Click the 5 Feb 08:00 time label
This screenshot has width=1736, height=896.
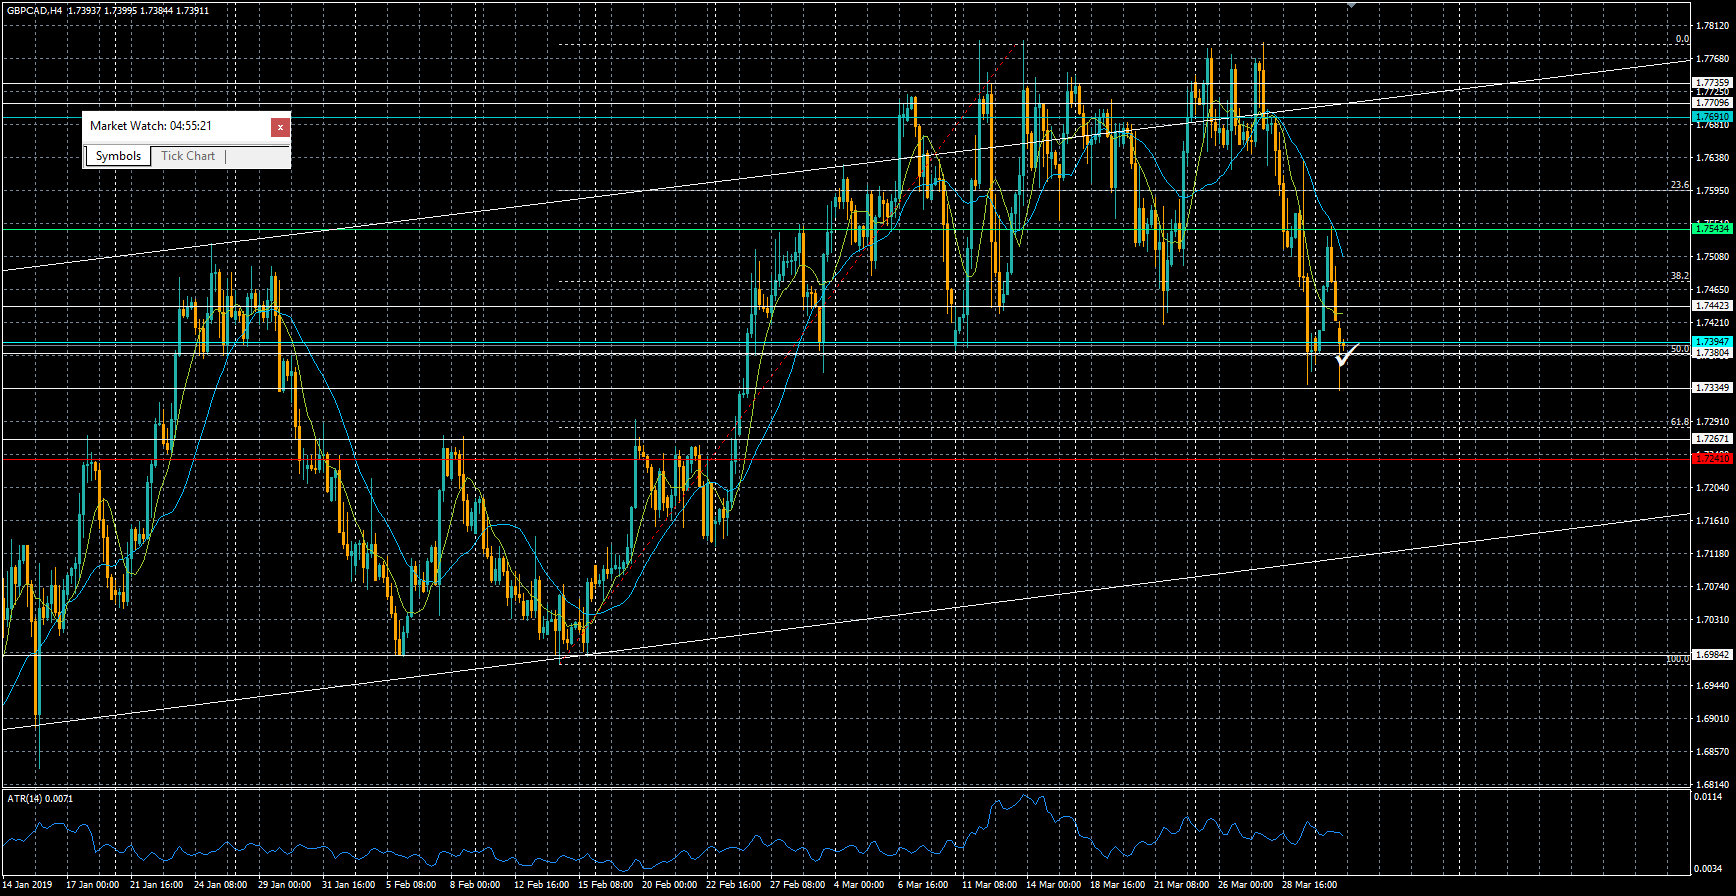411,885
